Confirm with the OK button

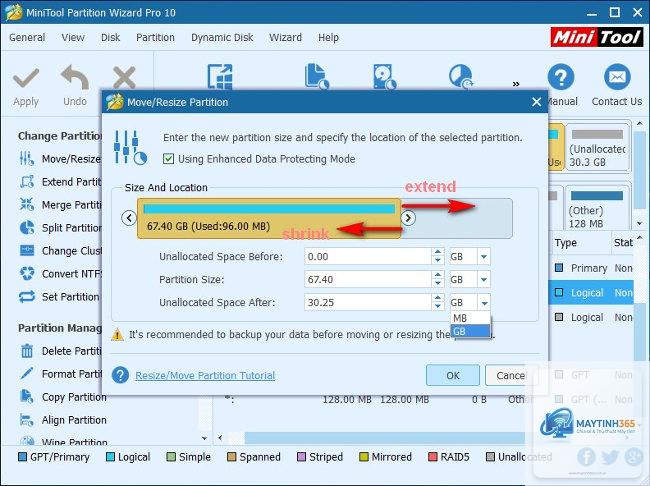(453, 375)
